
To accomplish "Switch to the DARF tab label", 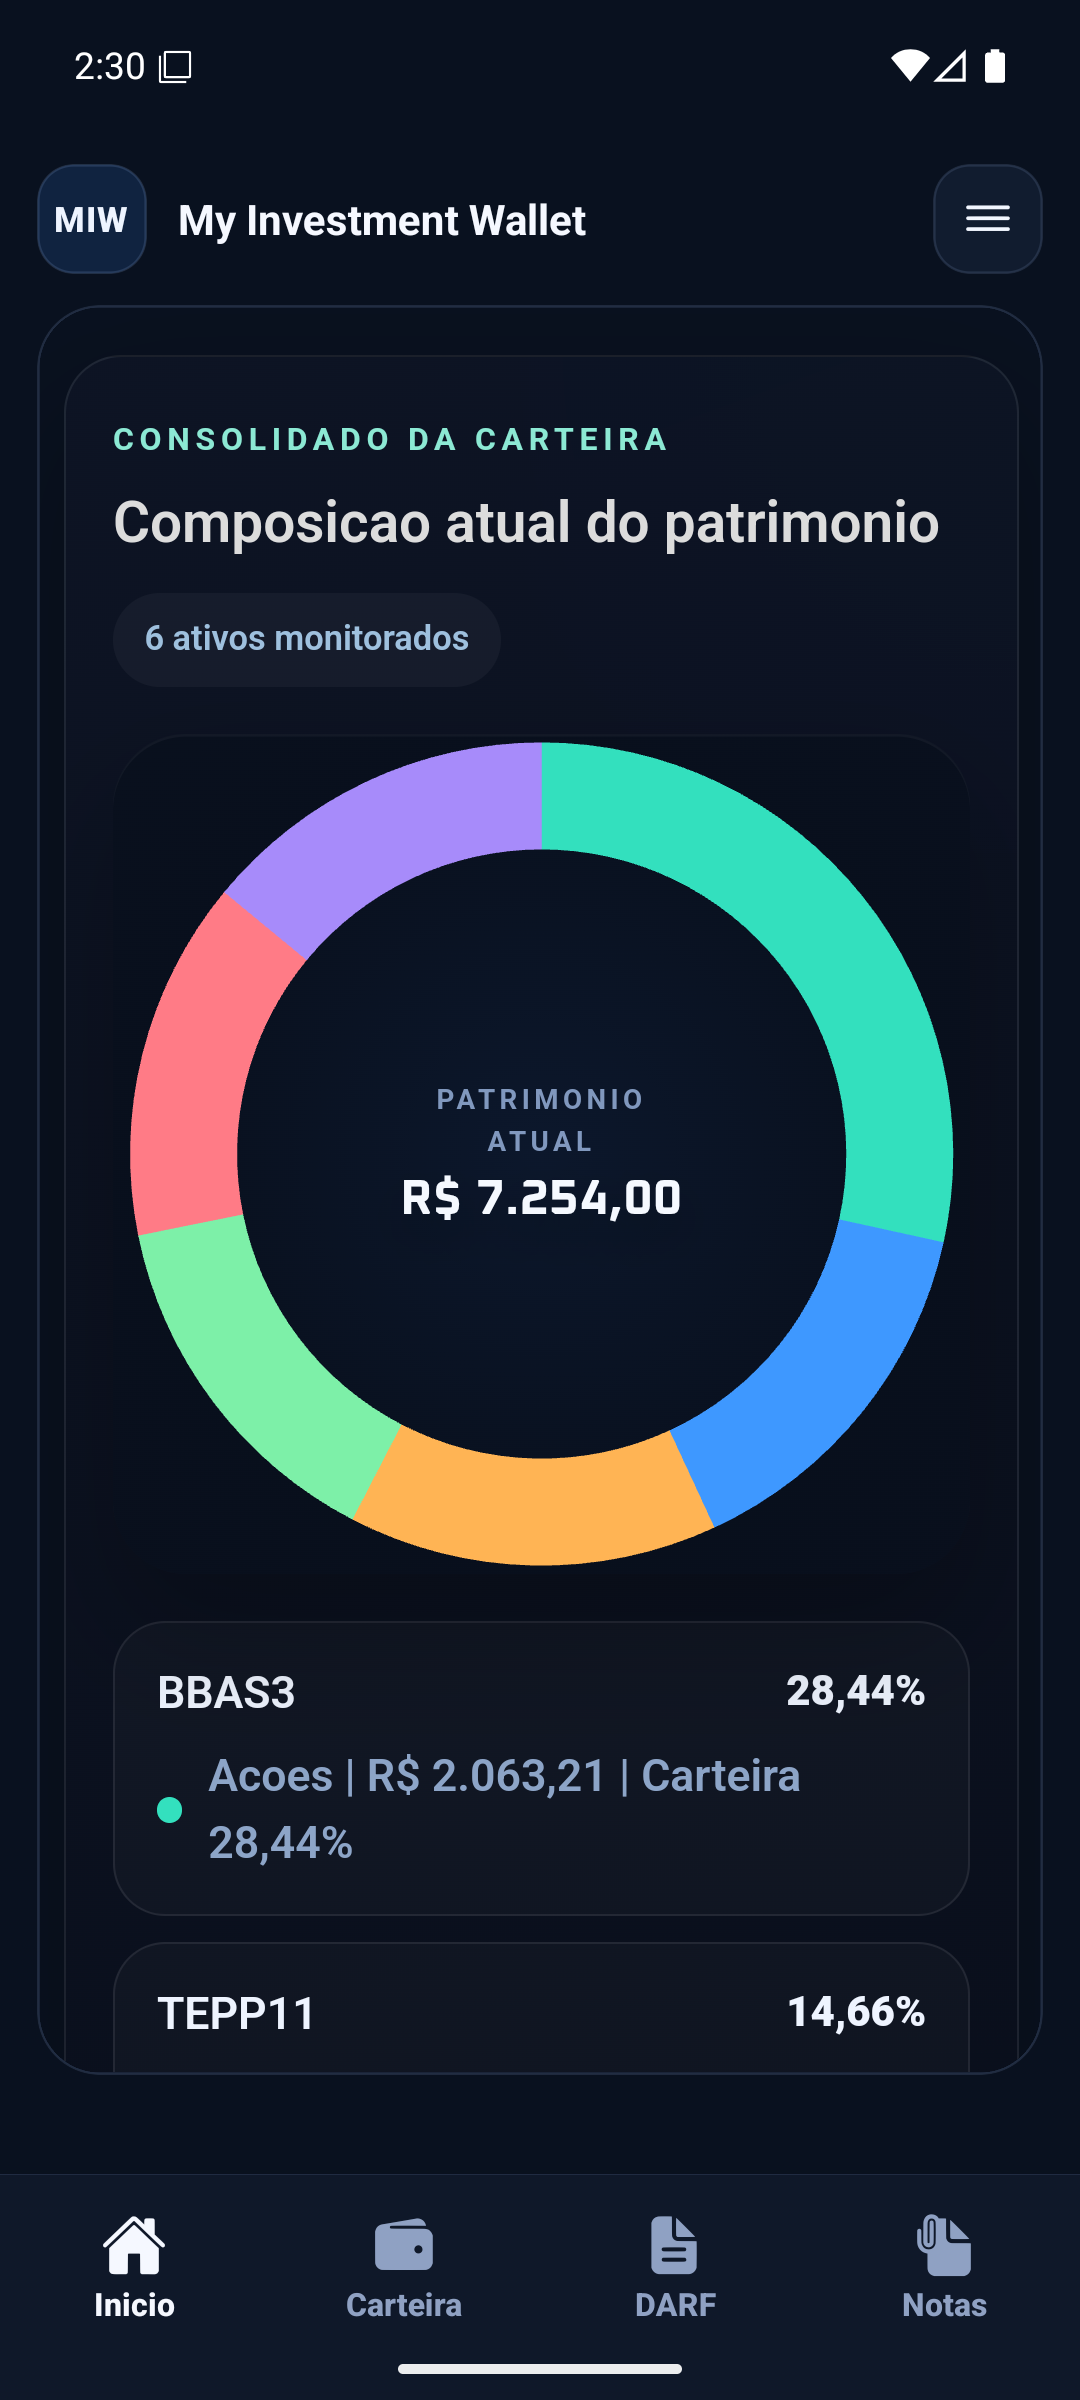I will 675,2305.
